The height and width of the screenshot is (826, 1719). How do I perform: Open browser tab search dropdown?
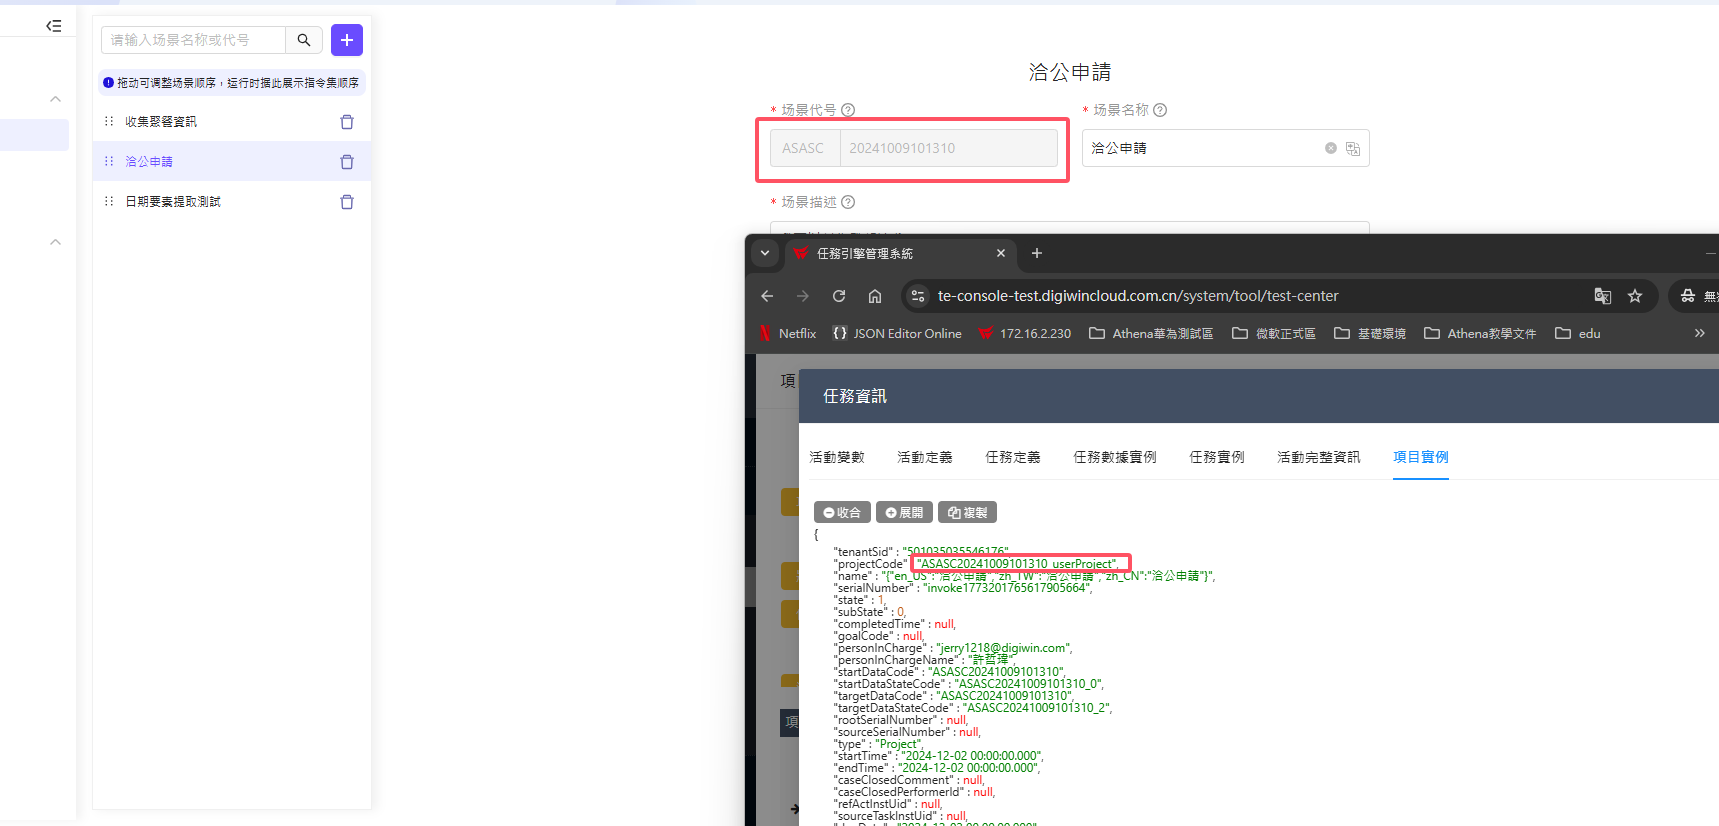coord(765,253)
